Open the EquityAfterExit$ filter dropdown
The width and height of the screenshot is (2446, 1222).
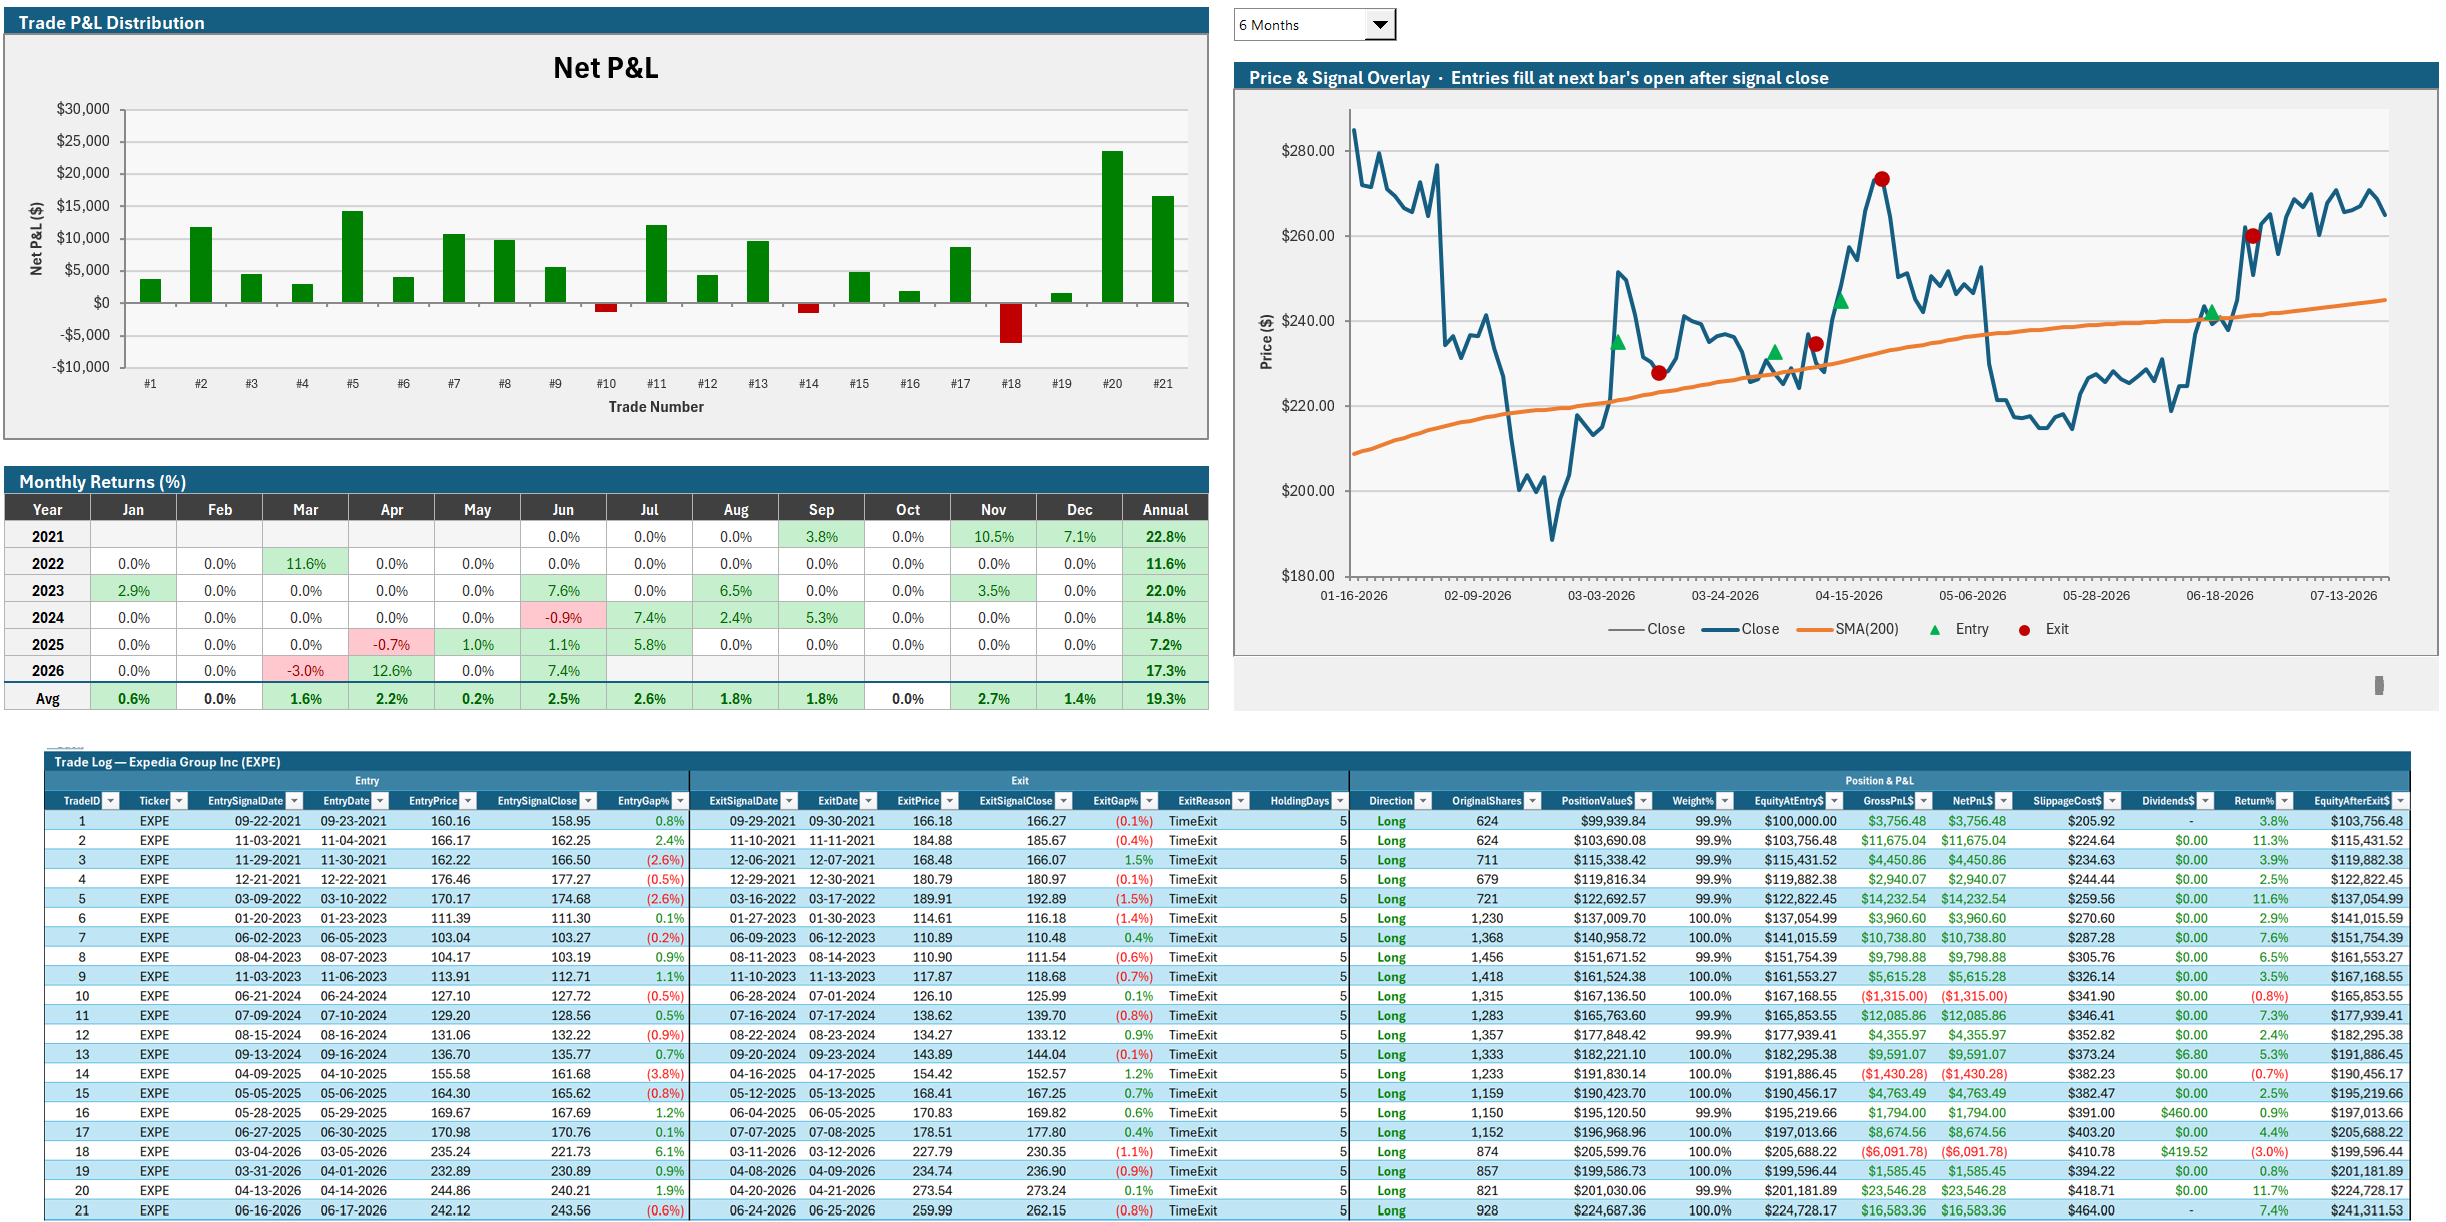[2400, 801]
